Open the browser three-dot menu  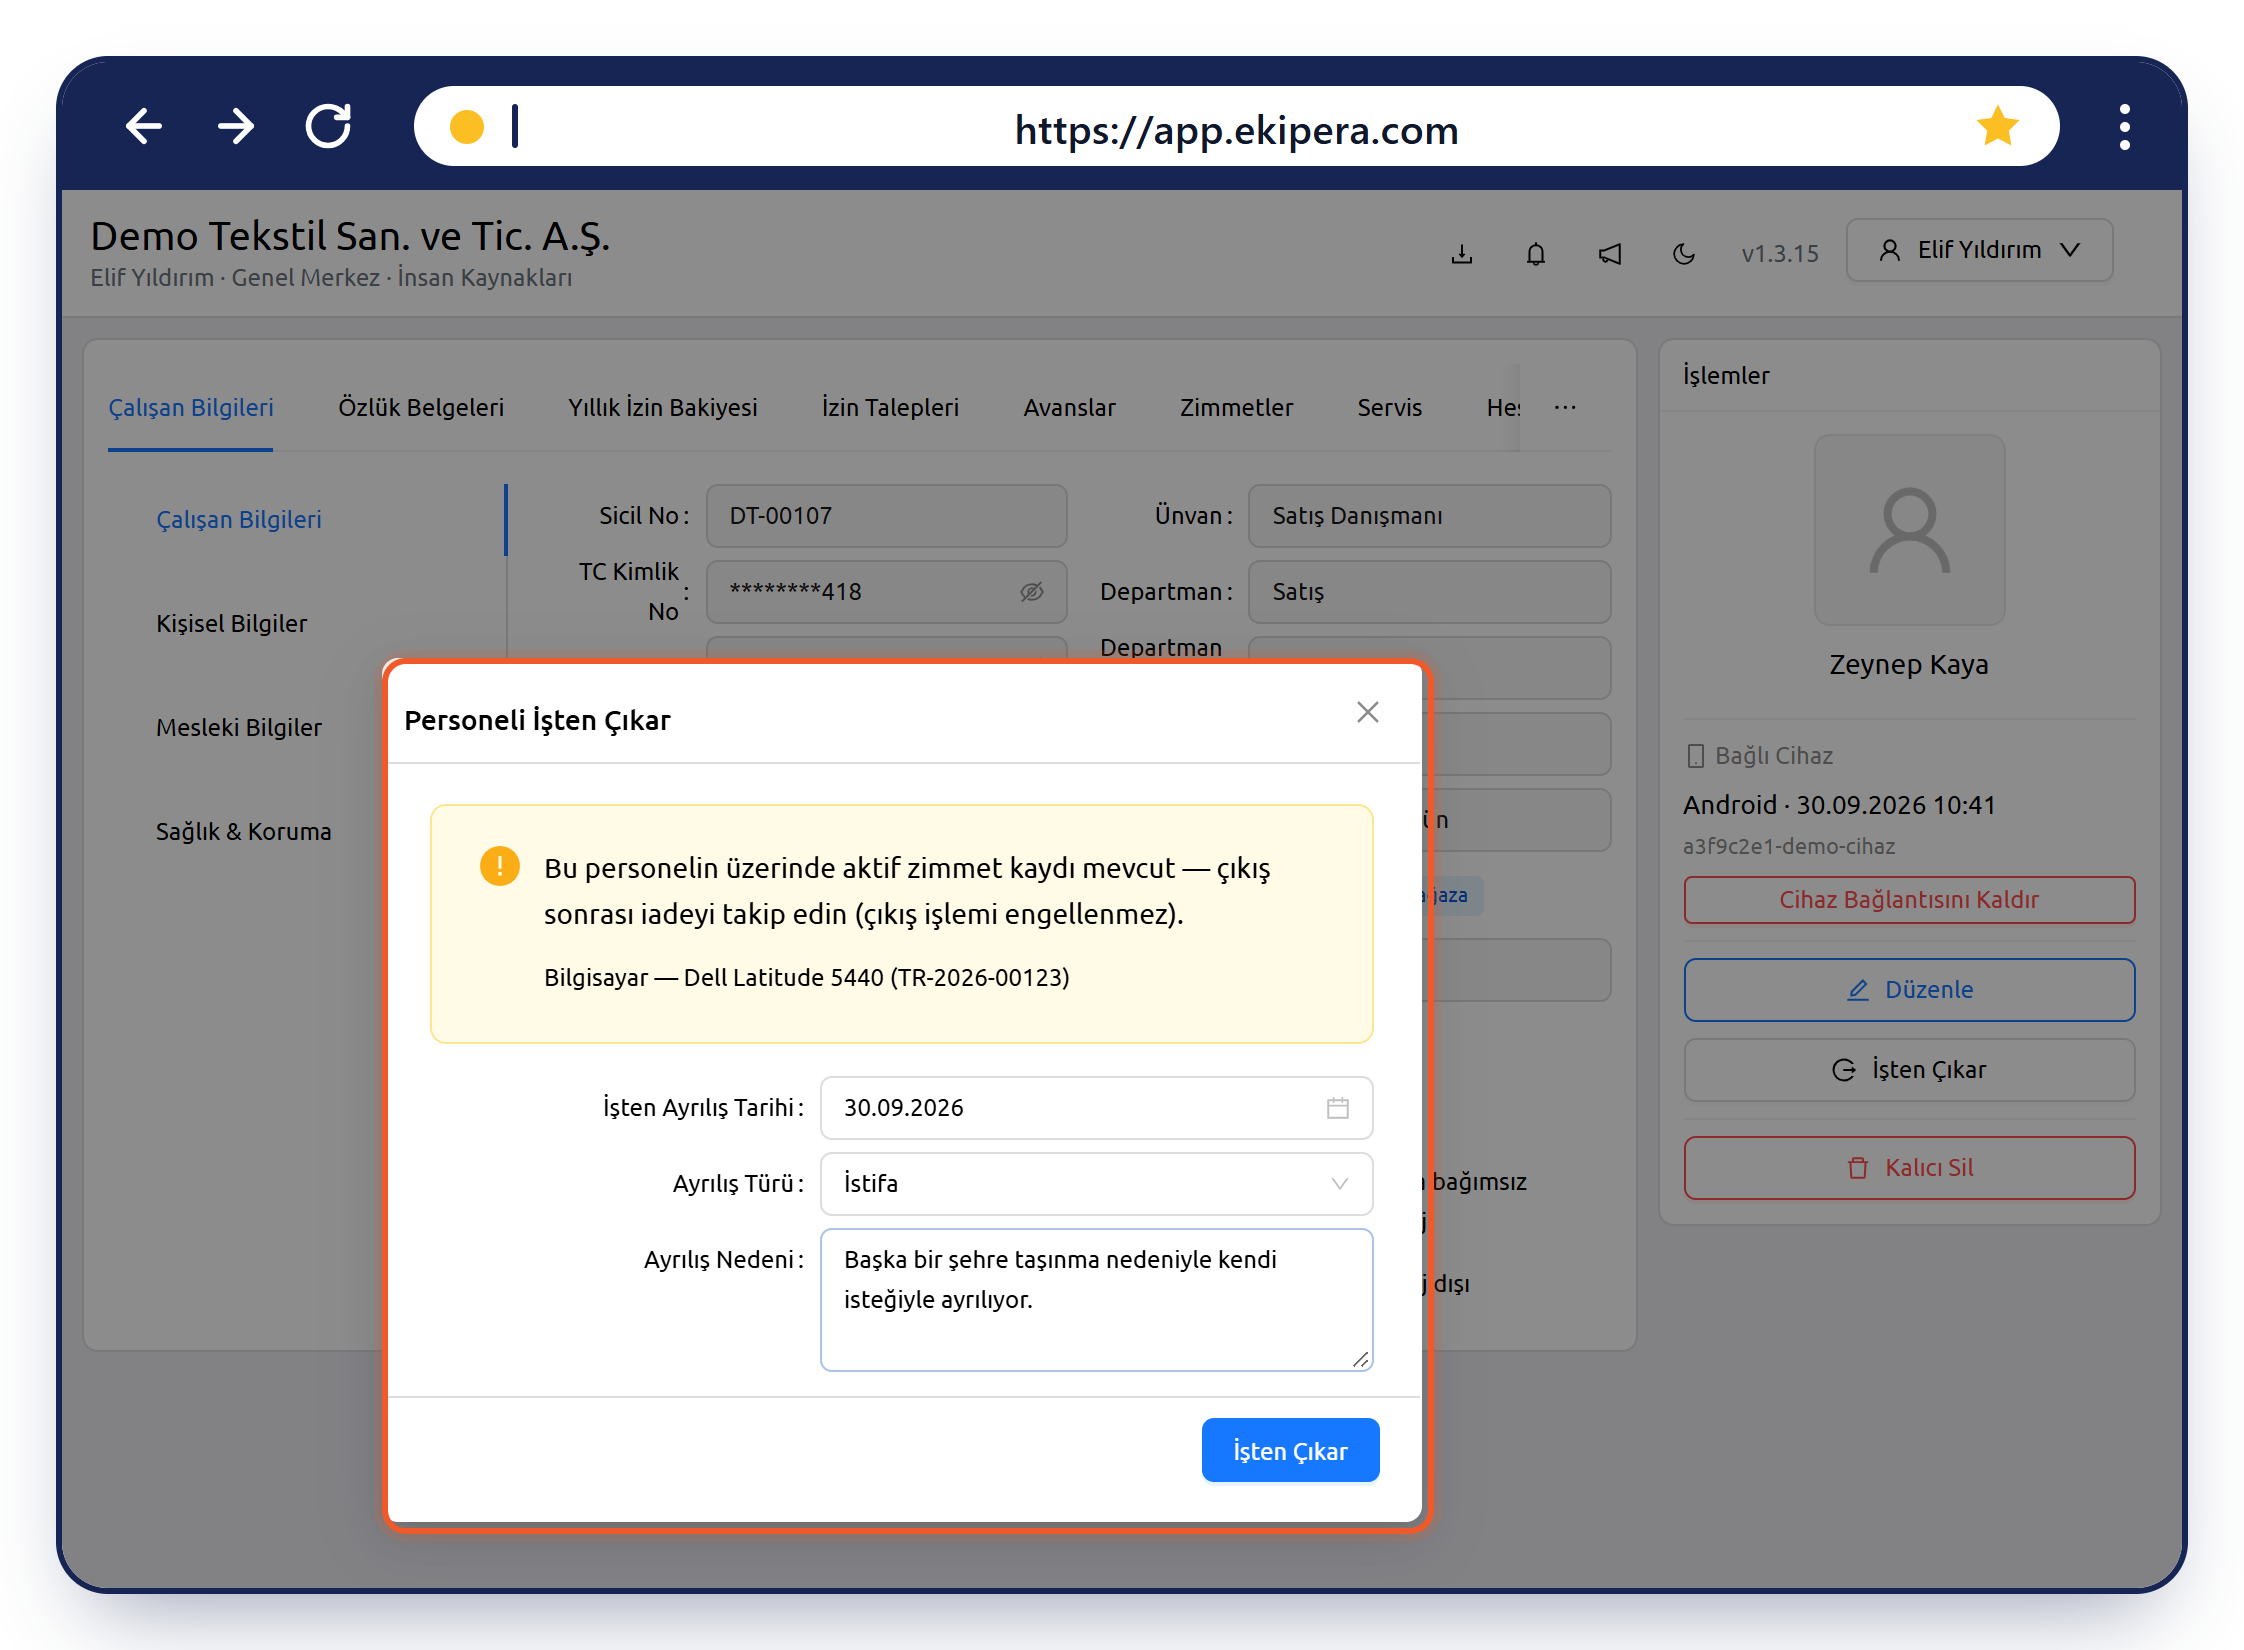pyautogui.click(x=2124, y=127)
